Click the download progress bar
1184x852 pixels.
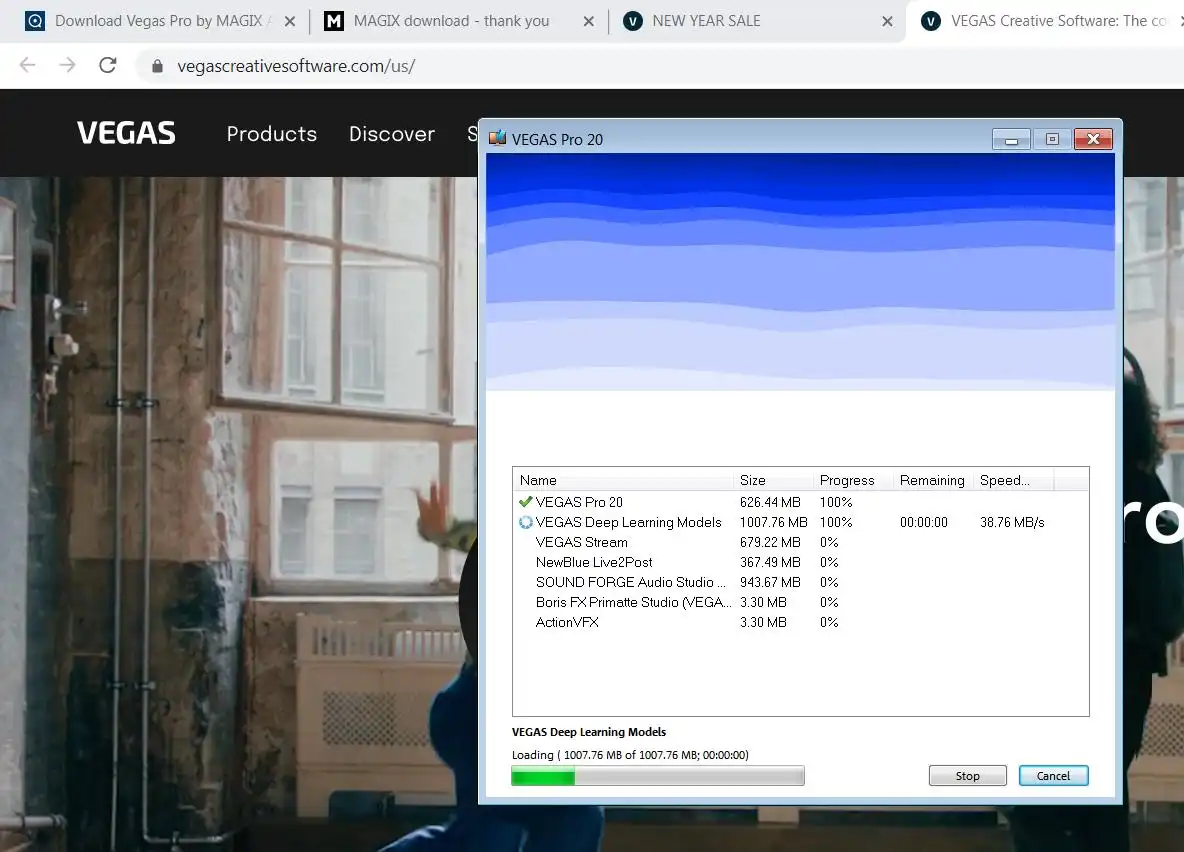658,776
